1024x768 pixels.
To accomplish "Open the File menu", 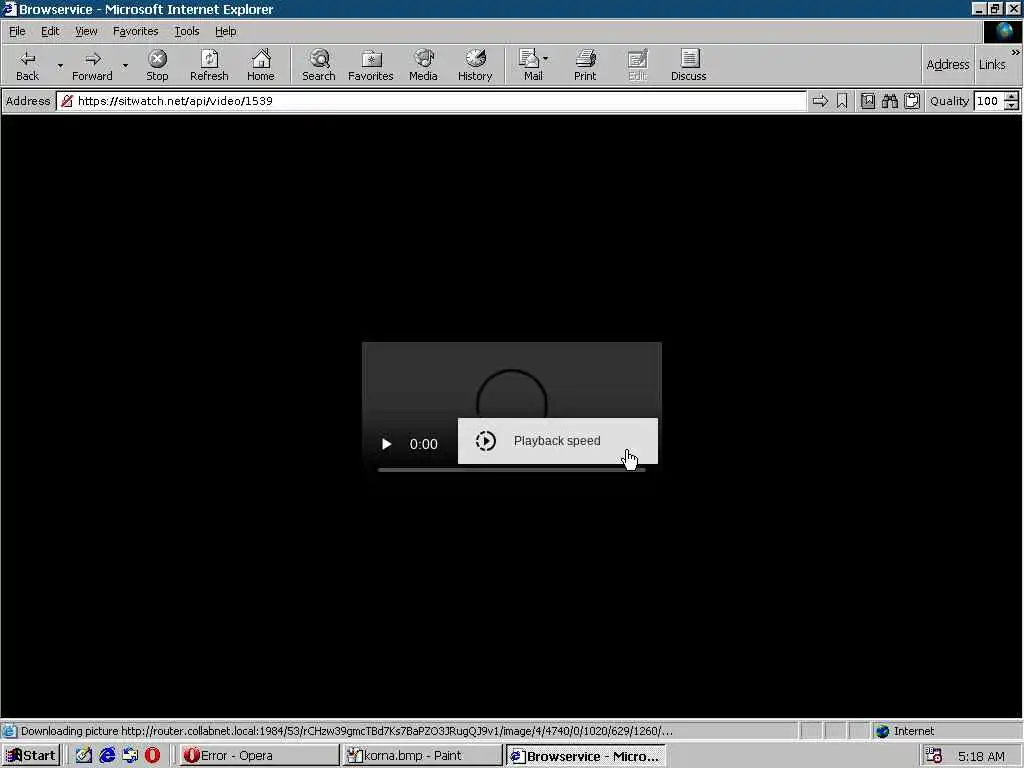I will [17, 31].
